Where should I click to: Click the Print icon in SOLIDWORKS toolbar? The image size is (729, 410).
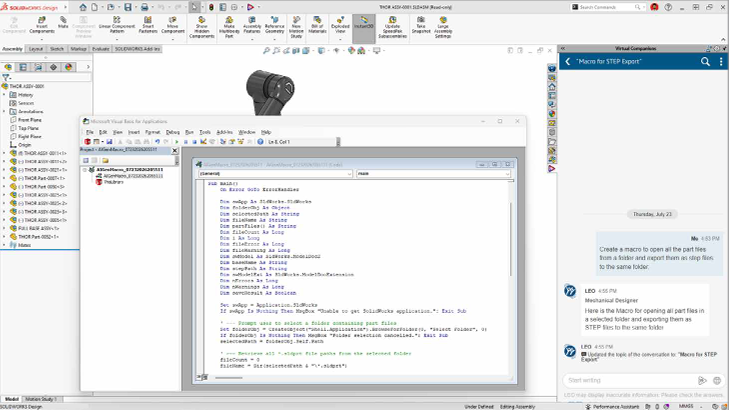(145, 7)
